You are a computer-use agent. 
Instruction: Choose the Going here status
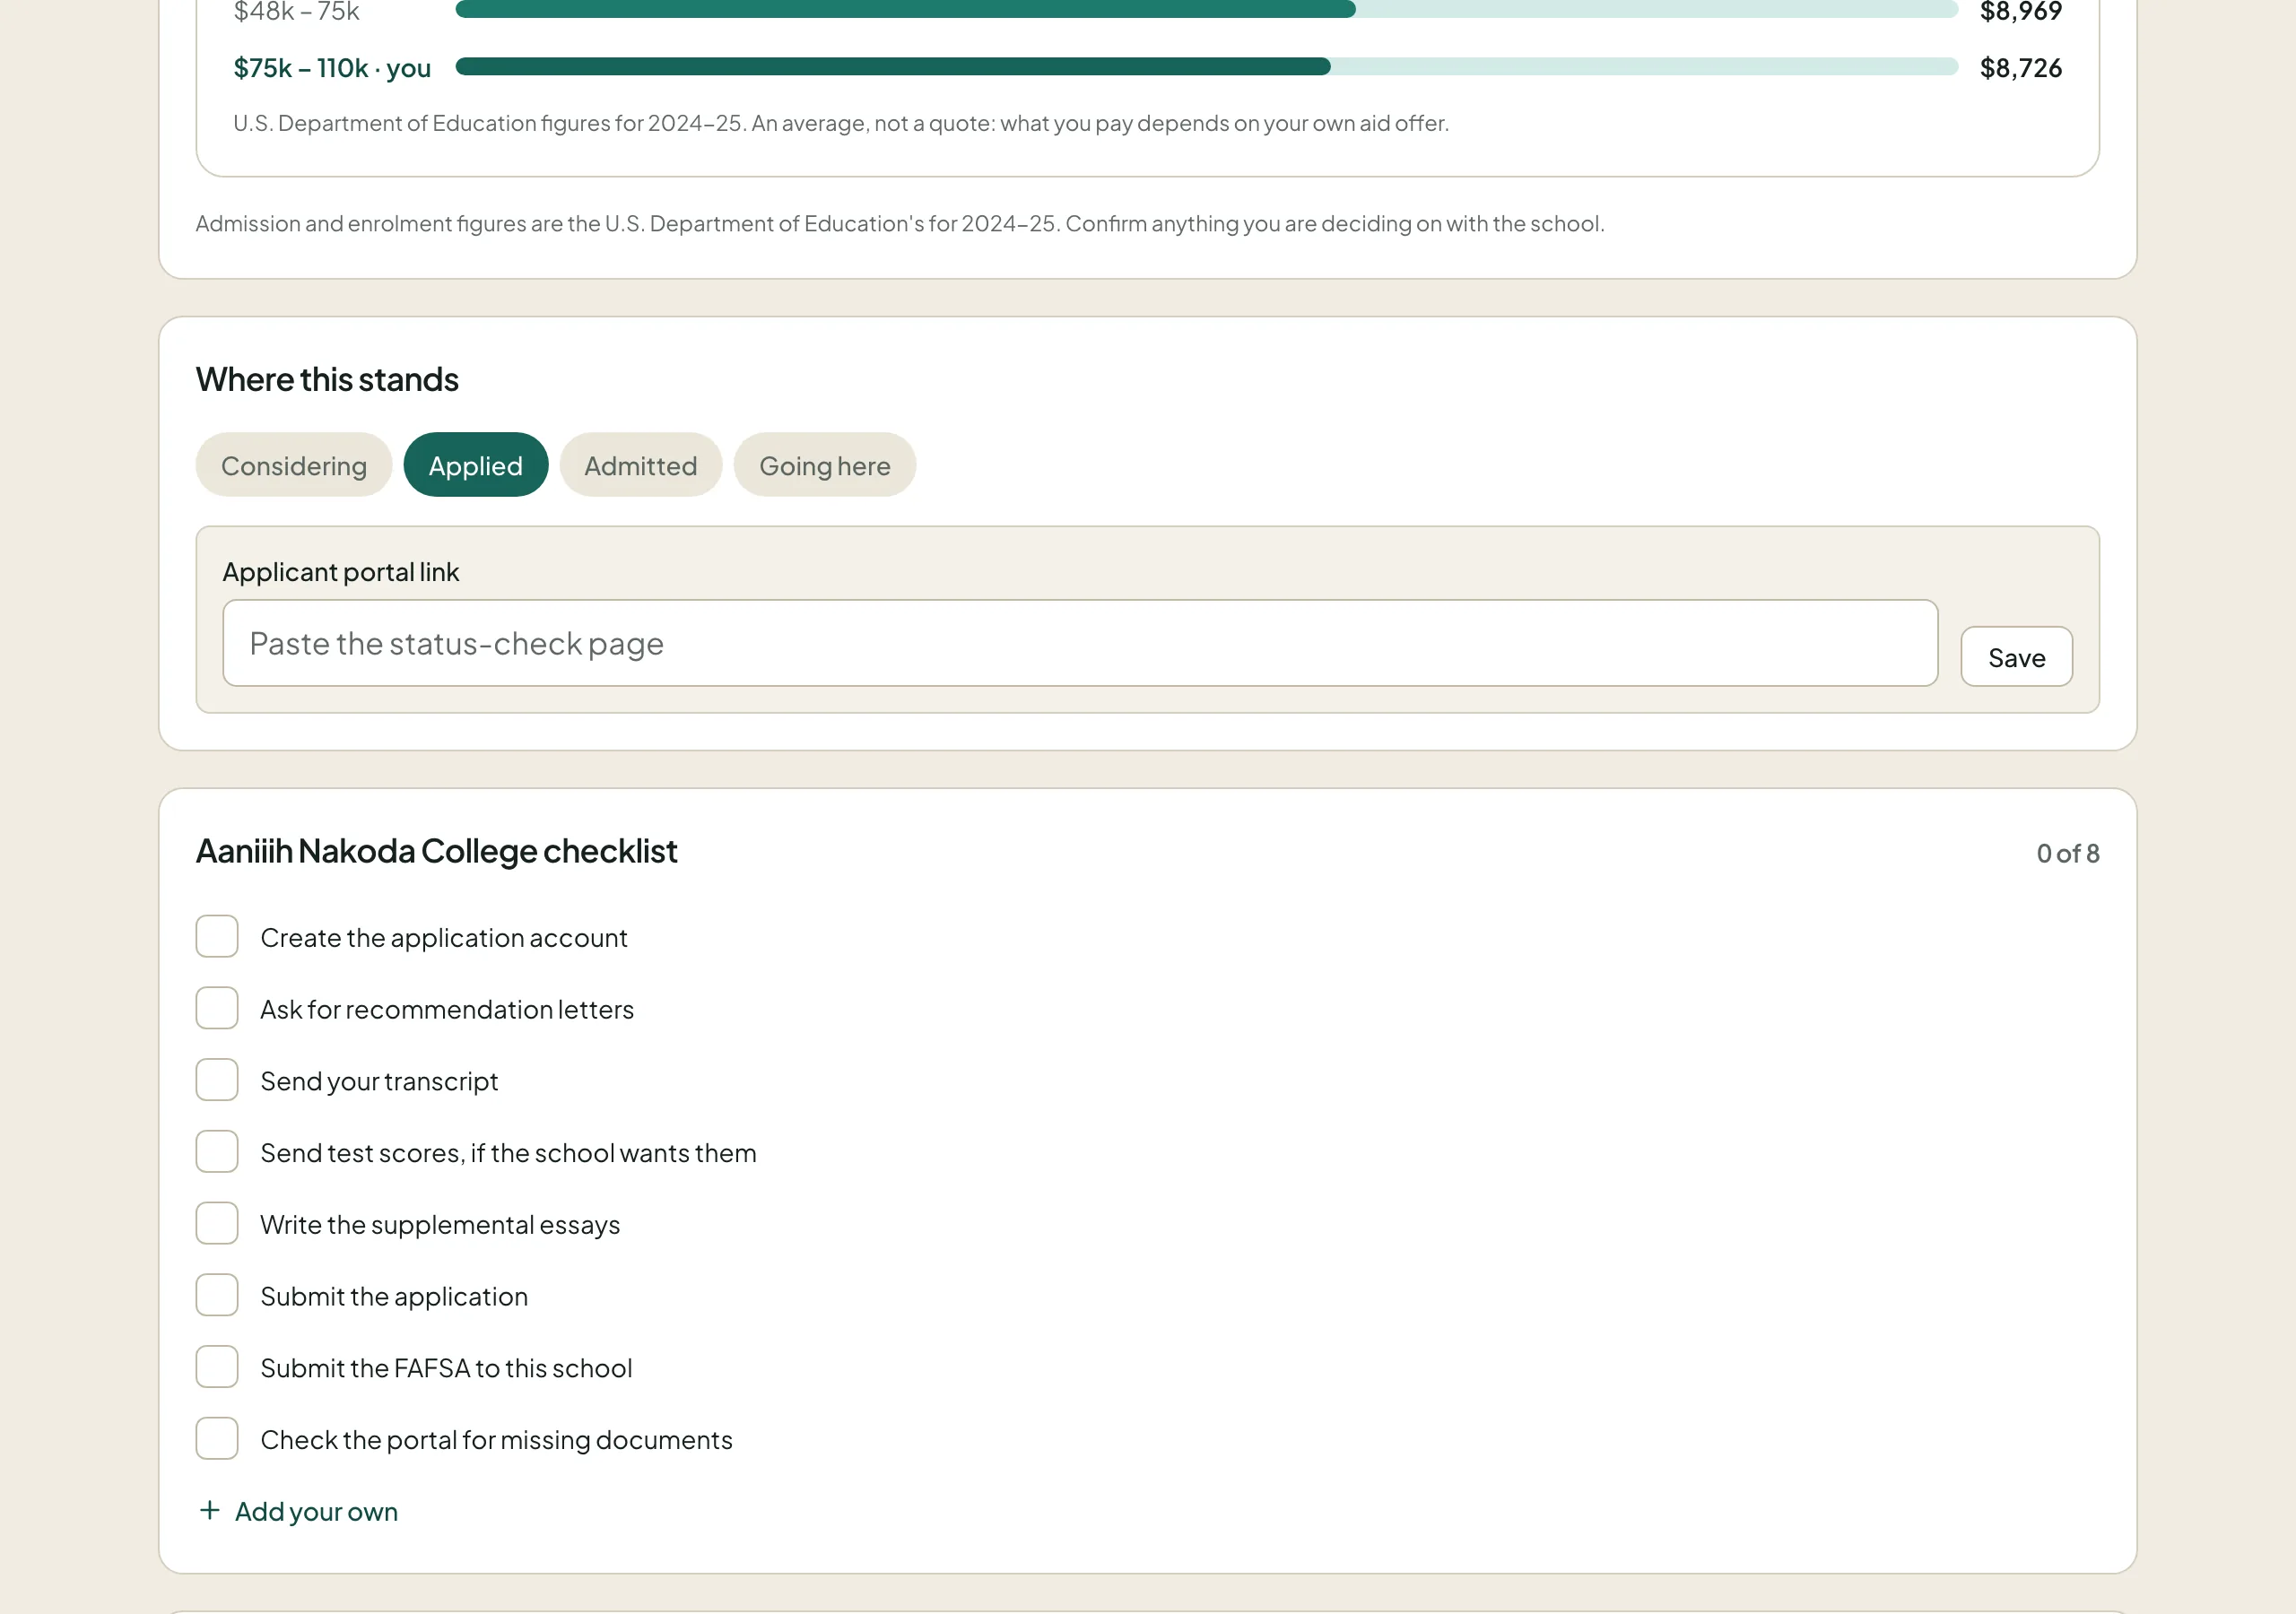pyautogui.click(x=825, y=465)
